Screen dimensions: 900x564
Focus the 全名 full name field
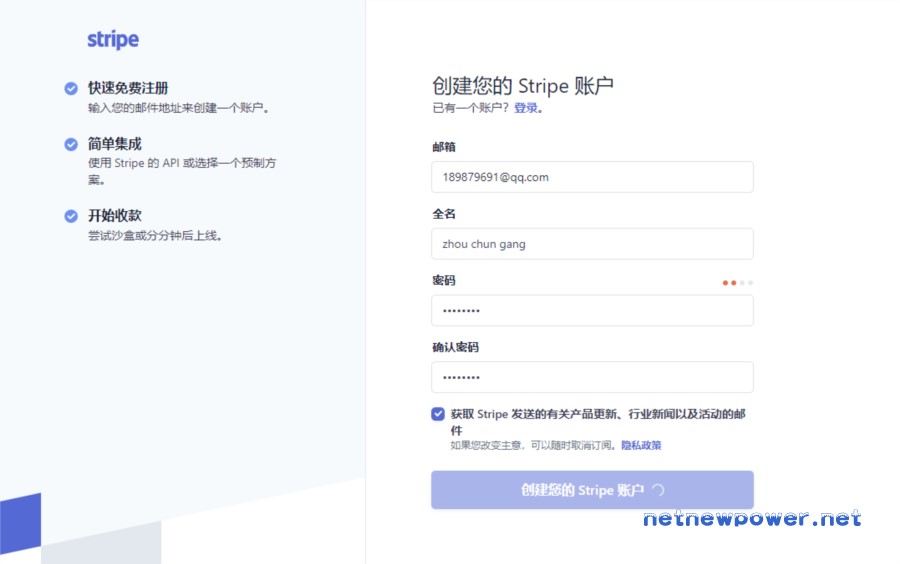click(592, 244)
